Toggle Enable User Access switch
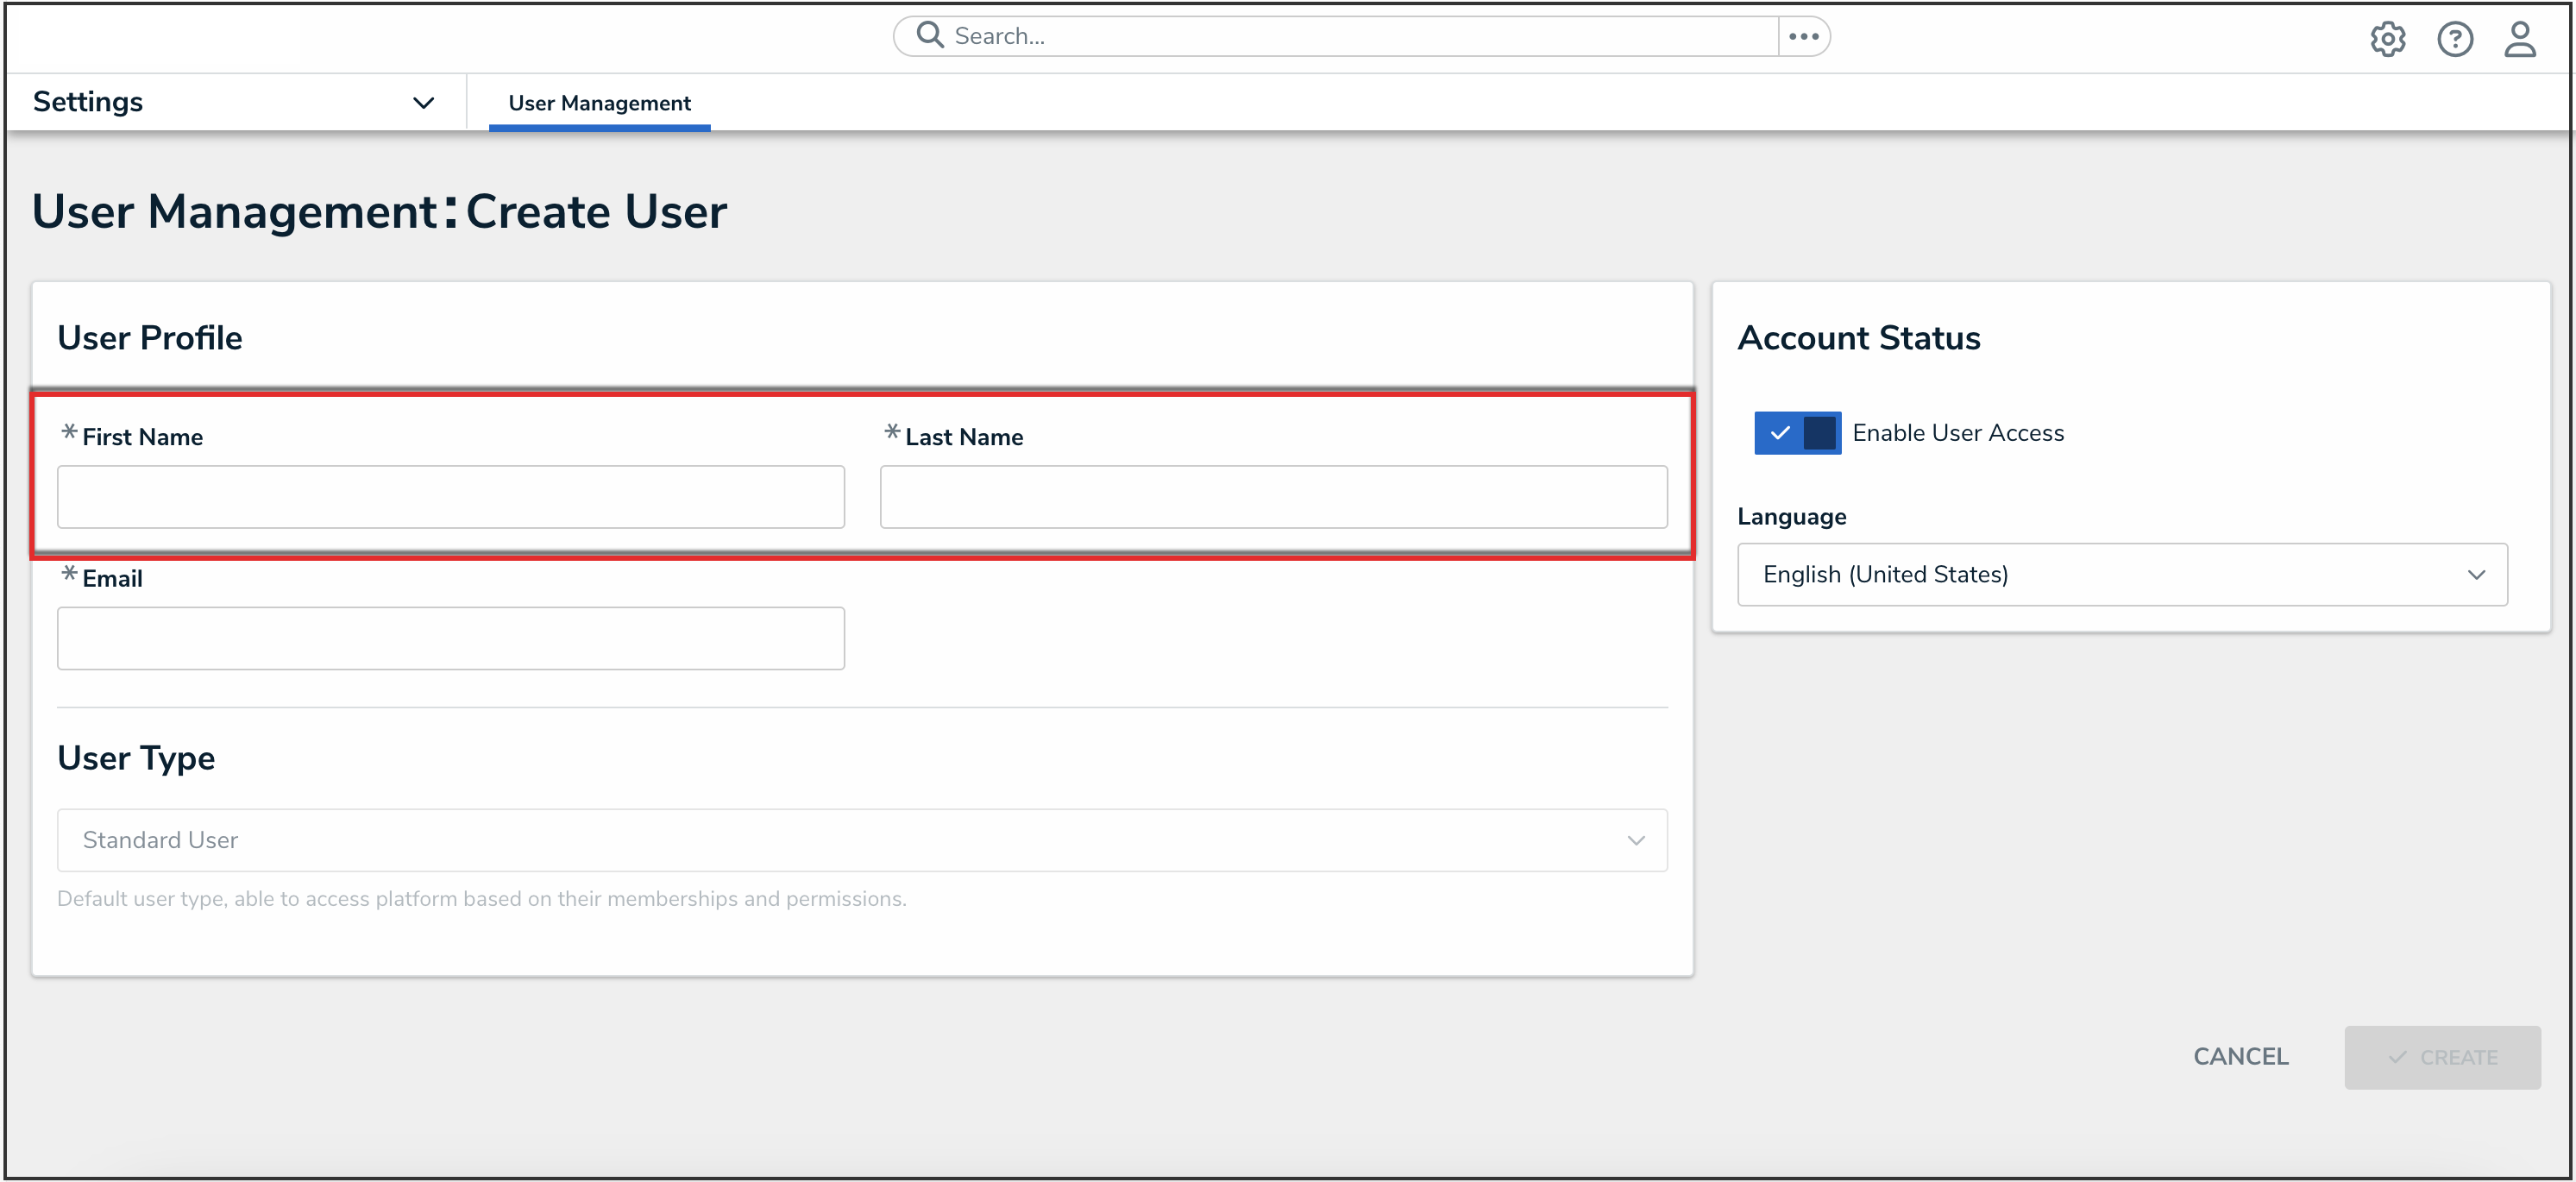The height and width of the screenshot is (1182, 2576). pos(1797,433)
